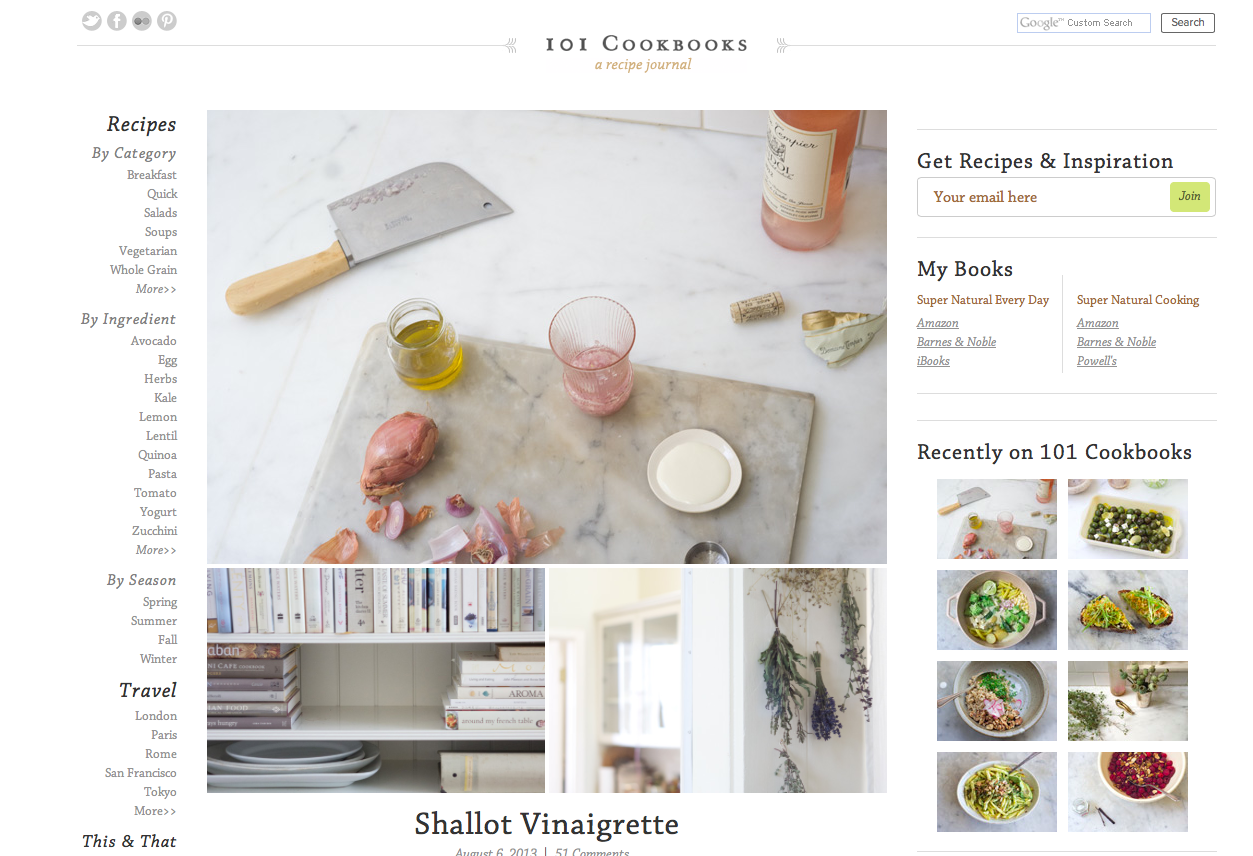Open the Twitter social icon
The height and width of the screenshot is (856, 1253).
coord(92,21)
